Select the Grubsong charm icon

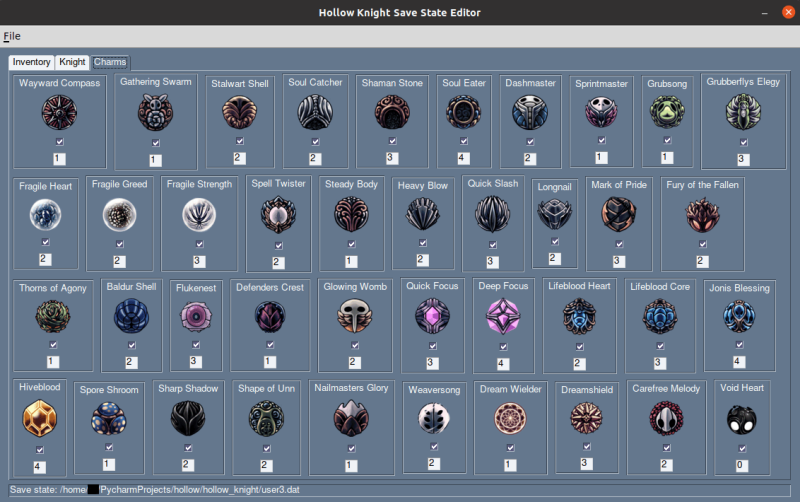pyautogui.click(x=667, y=112)
